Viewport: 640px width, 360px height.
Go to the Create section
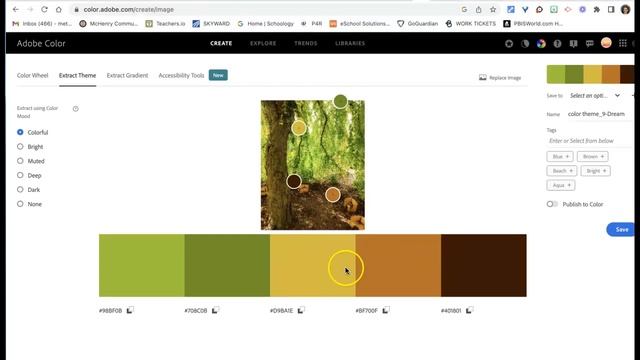point(221,43)
